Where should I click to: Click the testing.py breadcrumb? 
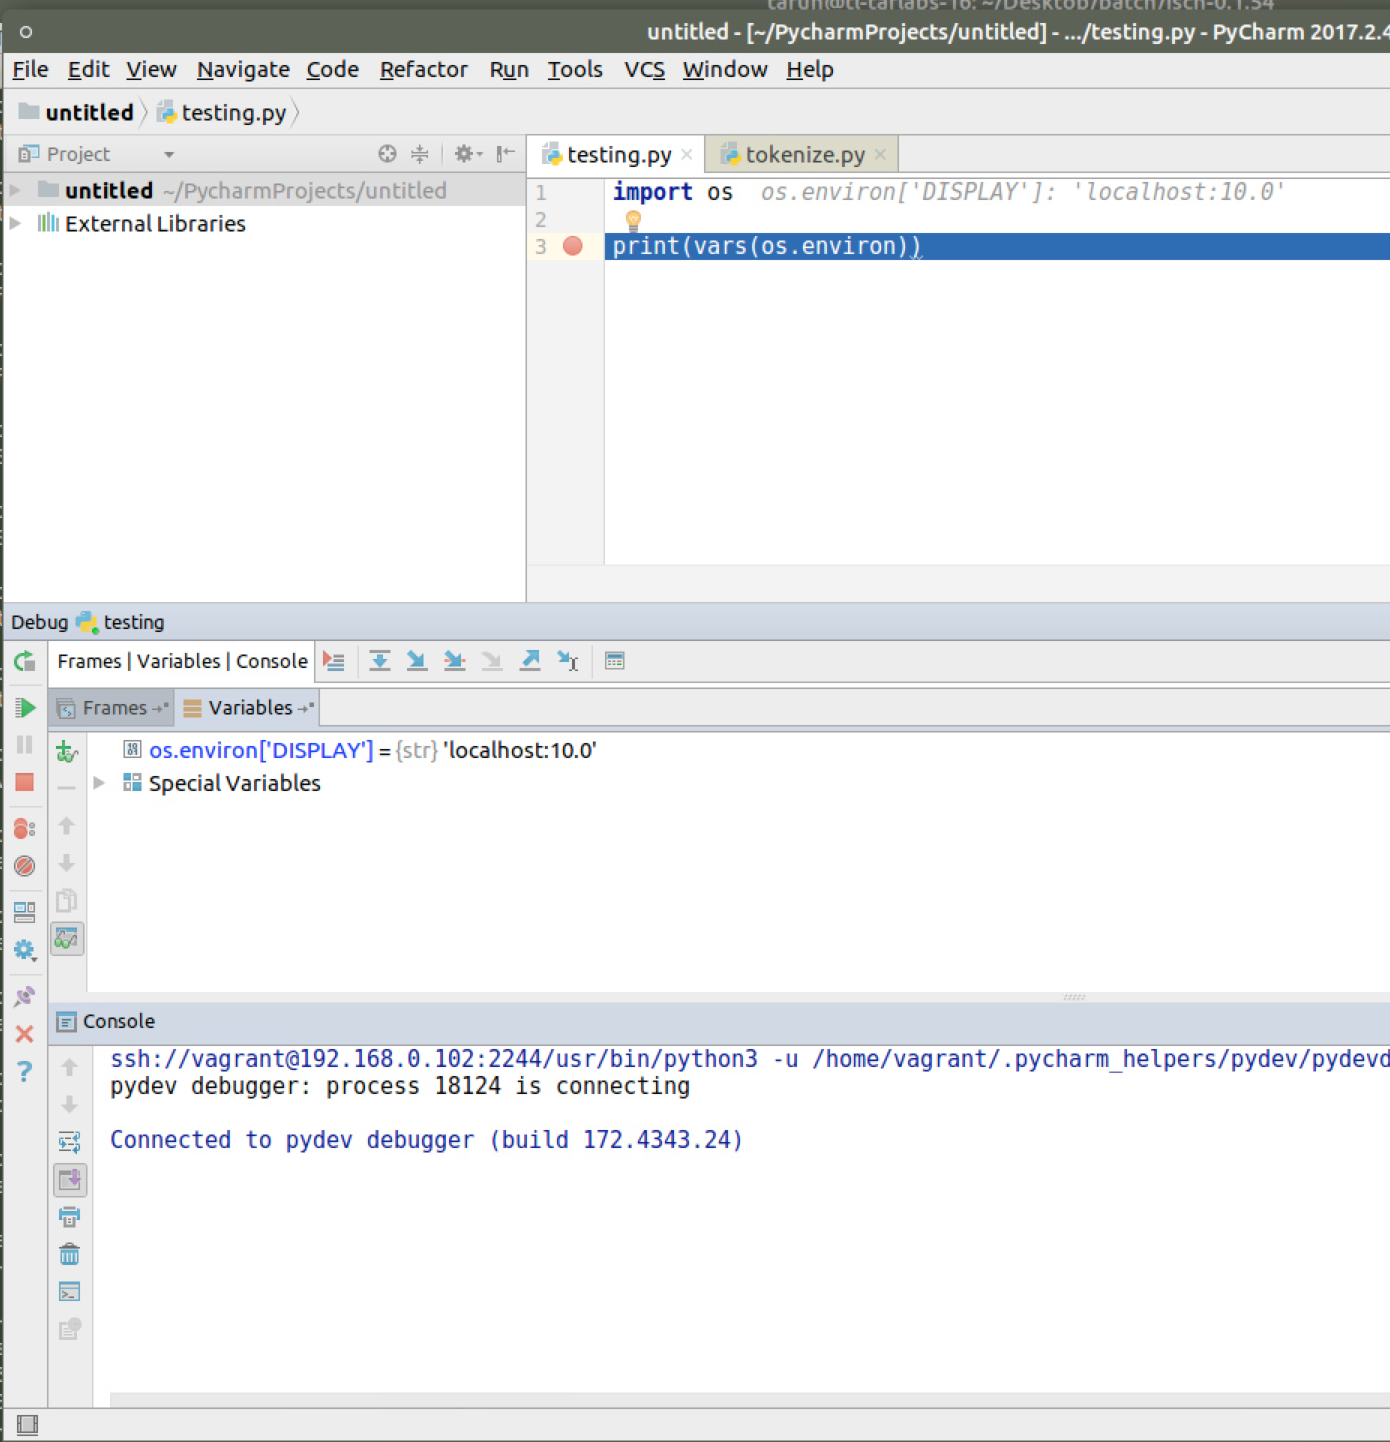(x=223, y=113)
